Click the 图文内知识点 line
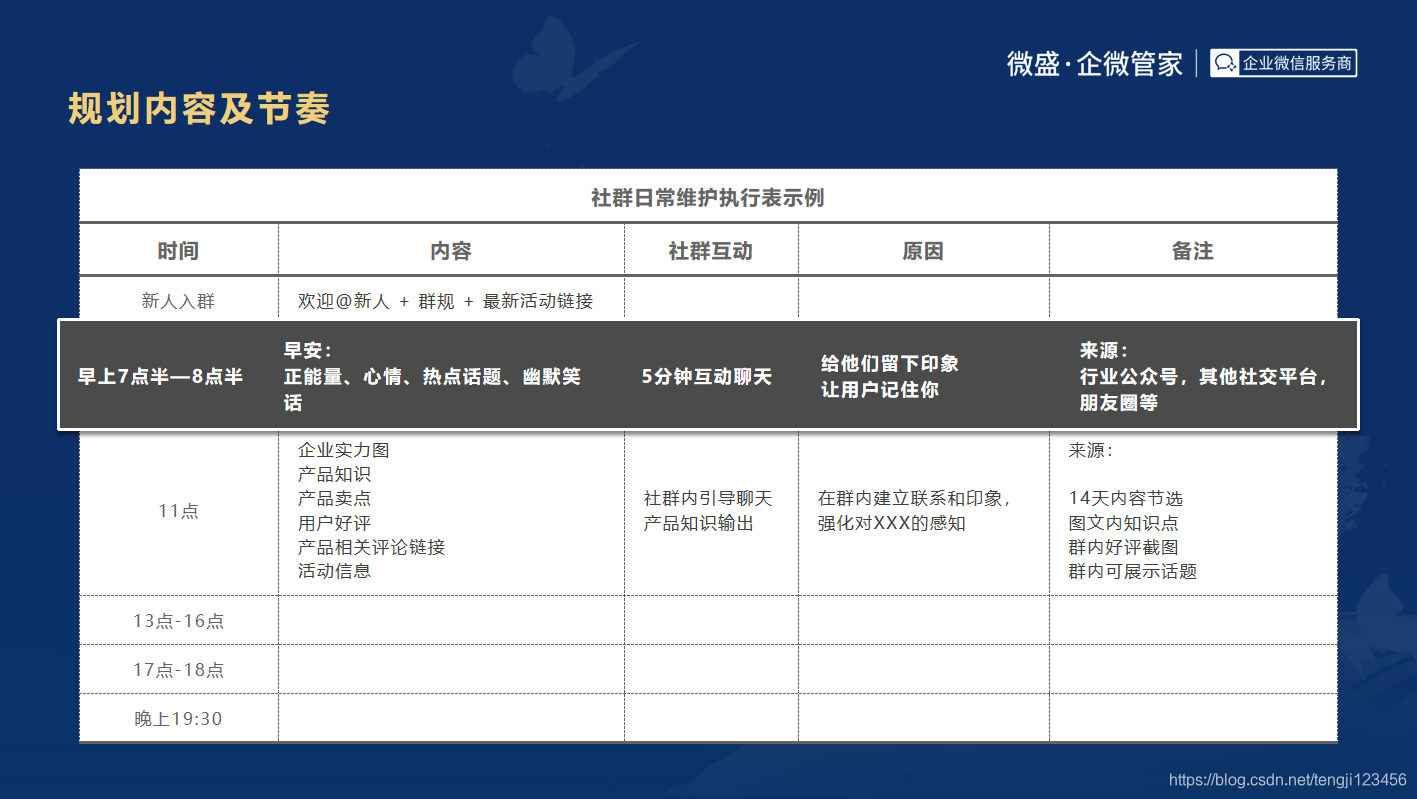 pyautogui.click(x=1123, y=523)
